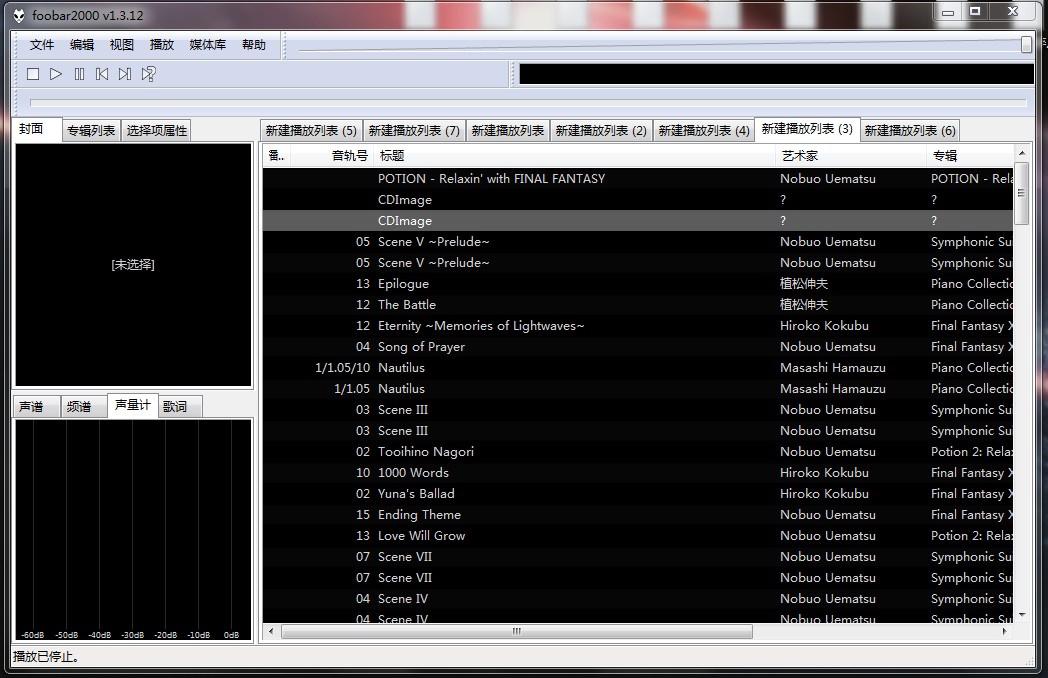Viewport: 1048px width, 678px height.
Task: Sort by the 音轨号 column header
Action: point(331,156)
